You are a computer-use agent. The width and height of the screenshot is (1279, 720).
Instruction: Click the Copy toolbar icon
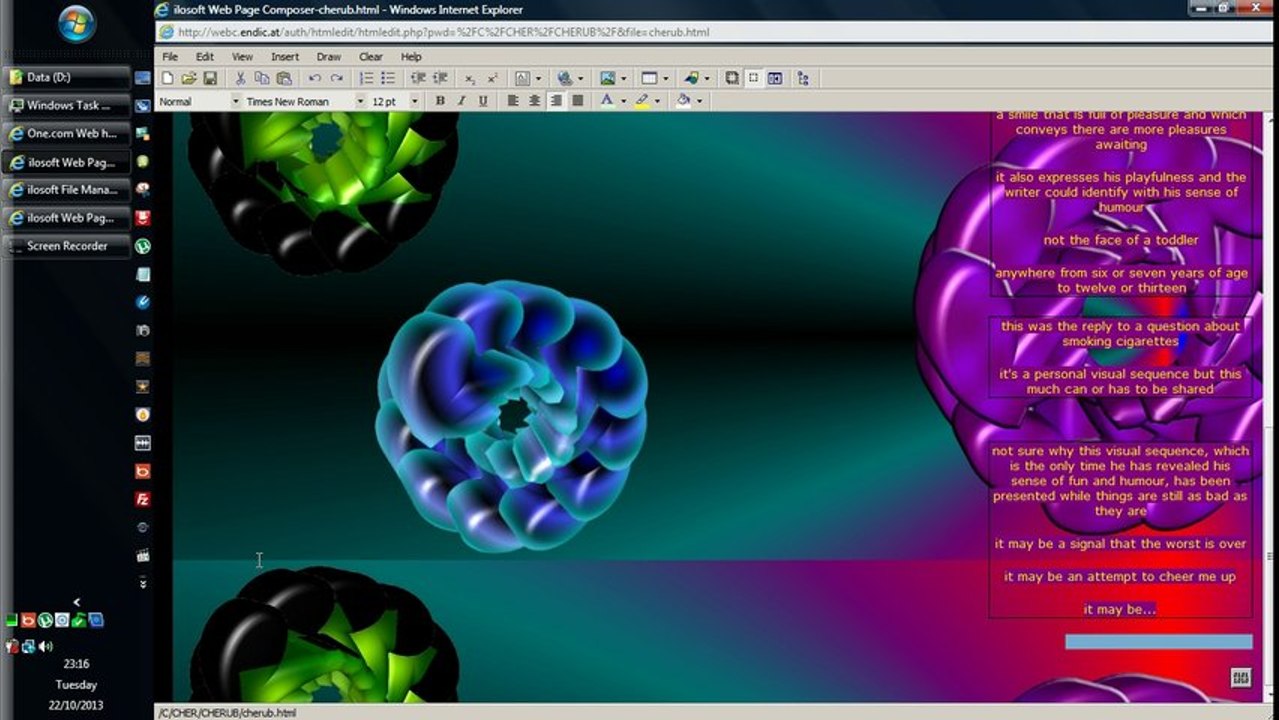pos(262,78)
